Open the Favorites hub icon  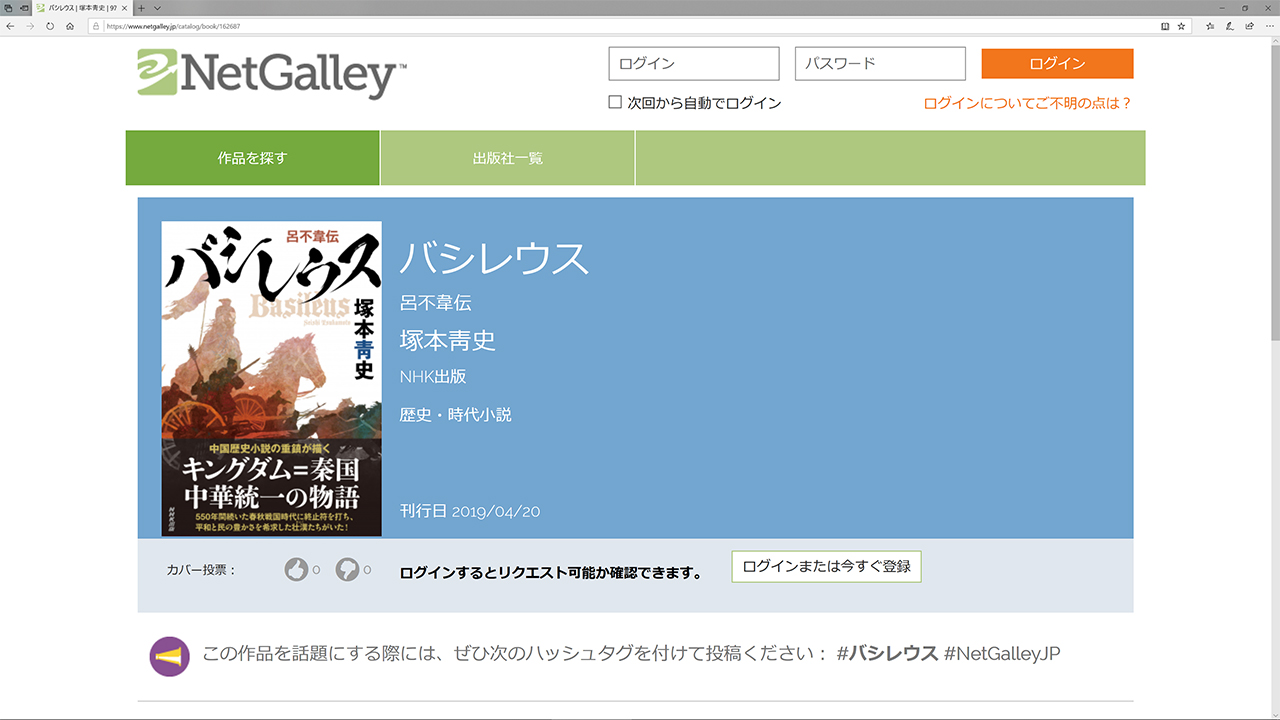1210,26
